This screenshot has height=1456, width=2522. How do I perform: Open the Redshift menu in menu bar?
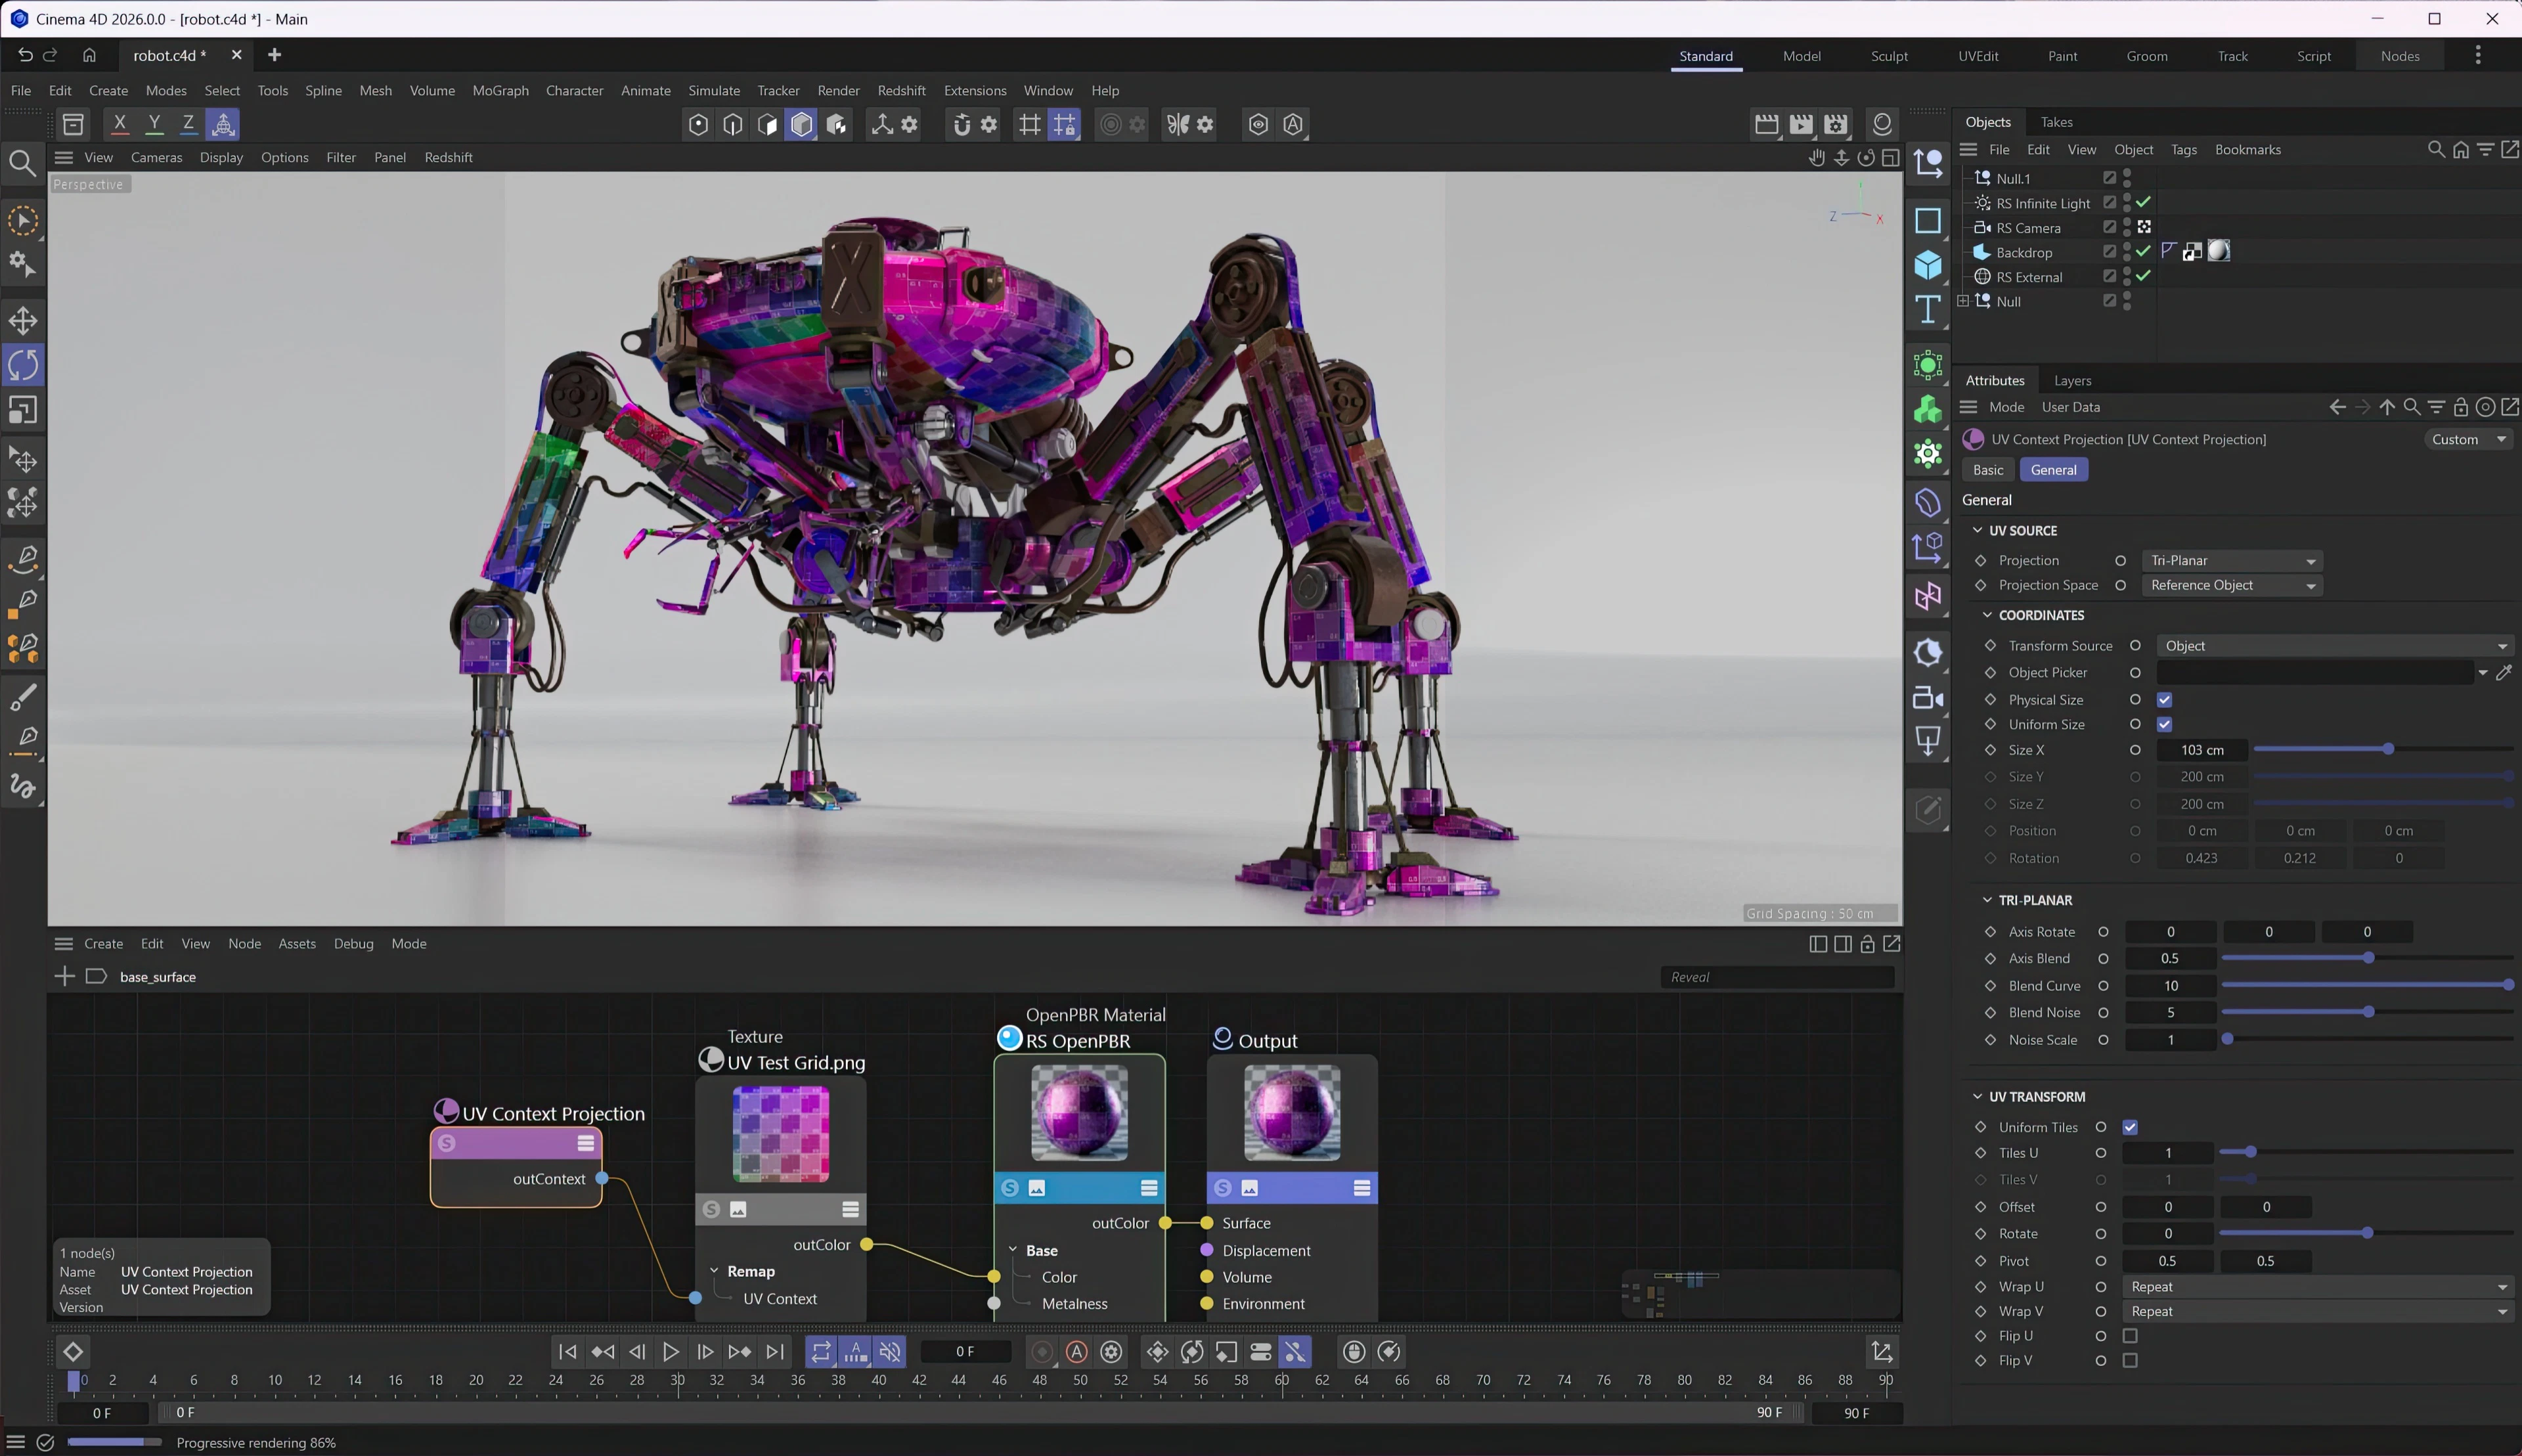click(x=901, y=90)
